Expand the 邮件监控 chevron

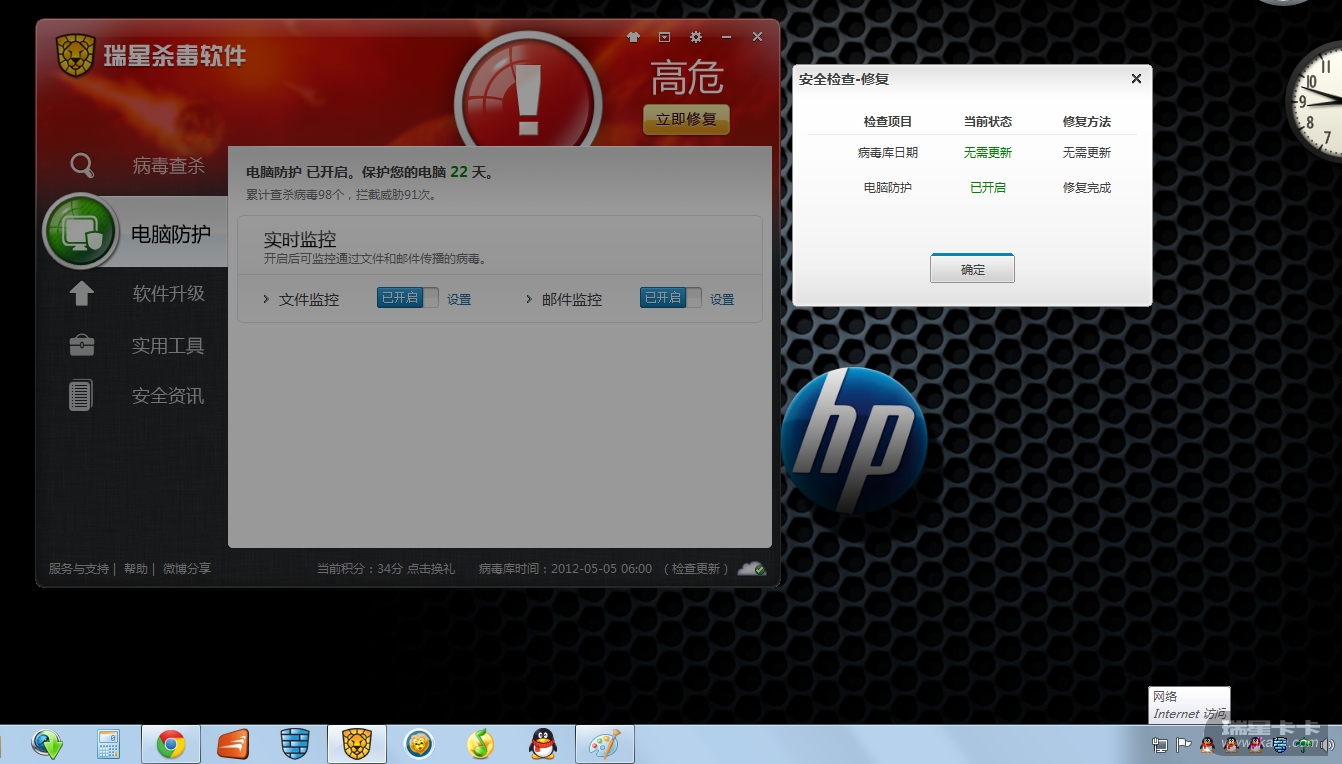tap(529, 299)
